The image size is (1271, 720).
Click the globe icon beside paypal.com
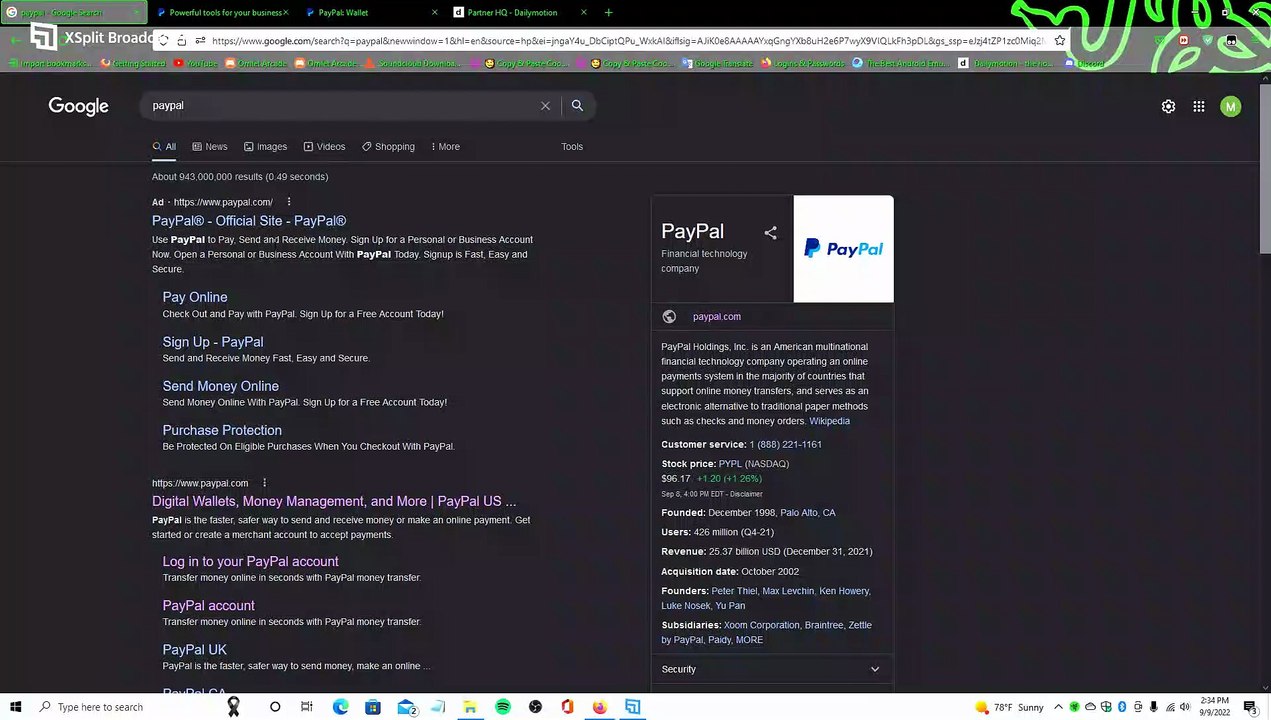(669, 316)
